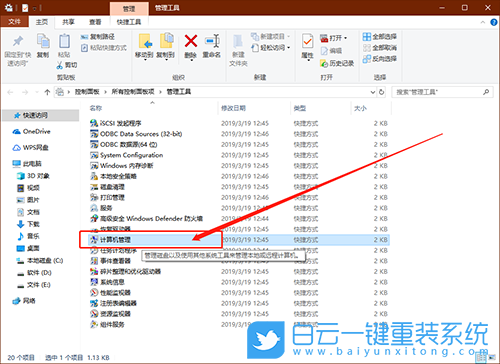Click the 粘贴 (Paste) ribbon icon
The height and width of the screenshot is (364, 500).
point(64,41)
